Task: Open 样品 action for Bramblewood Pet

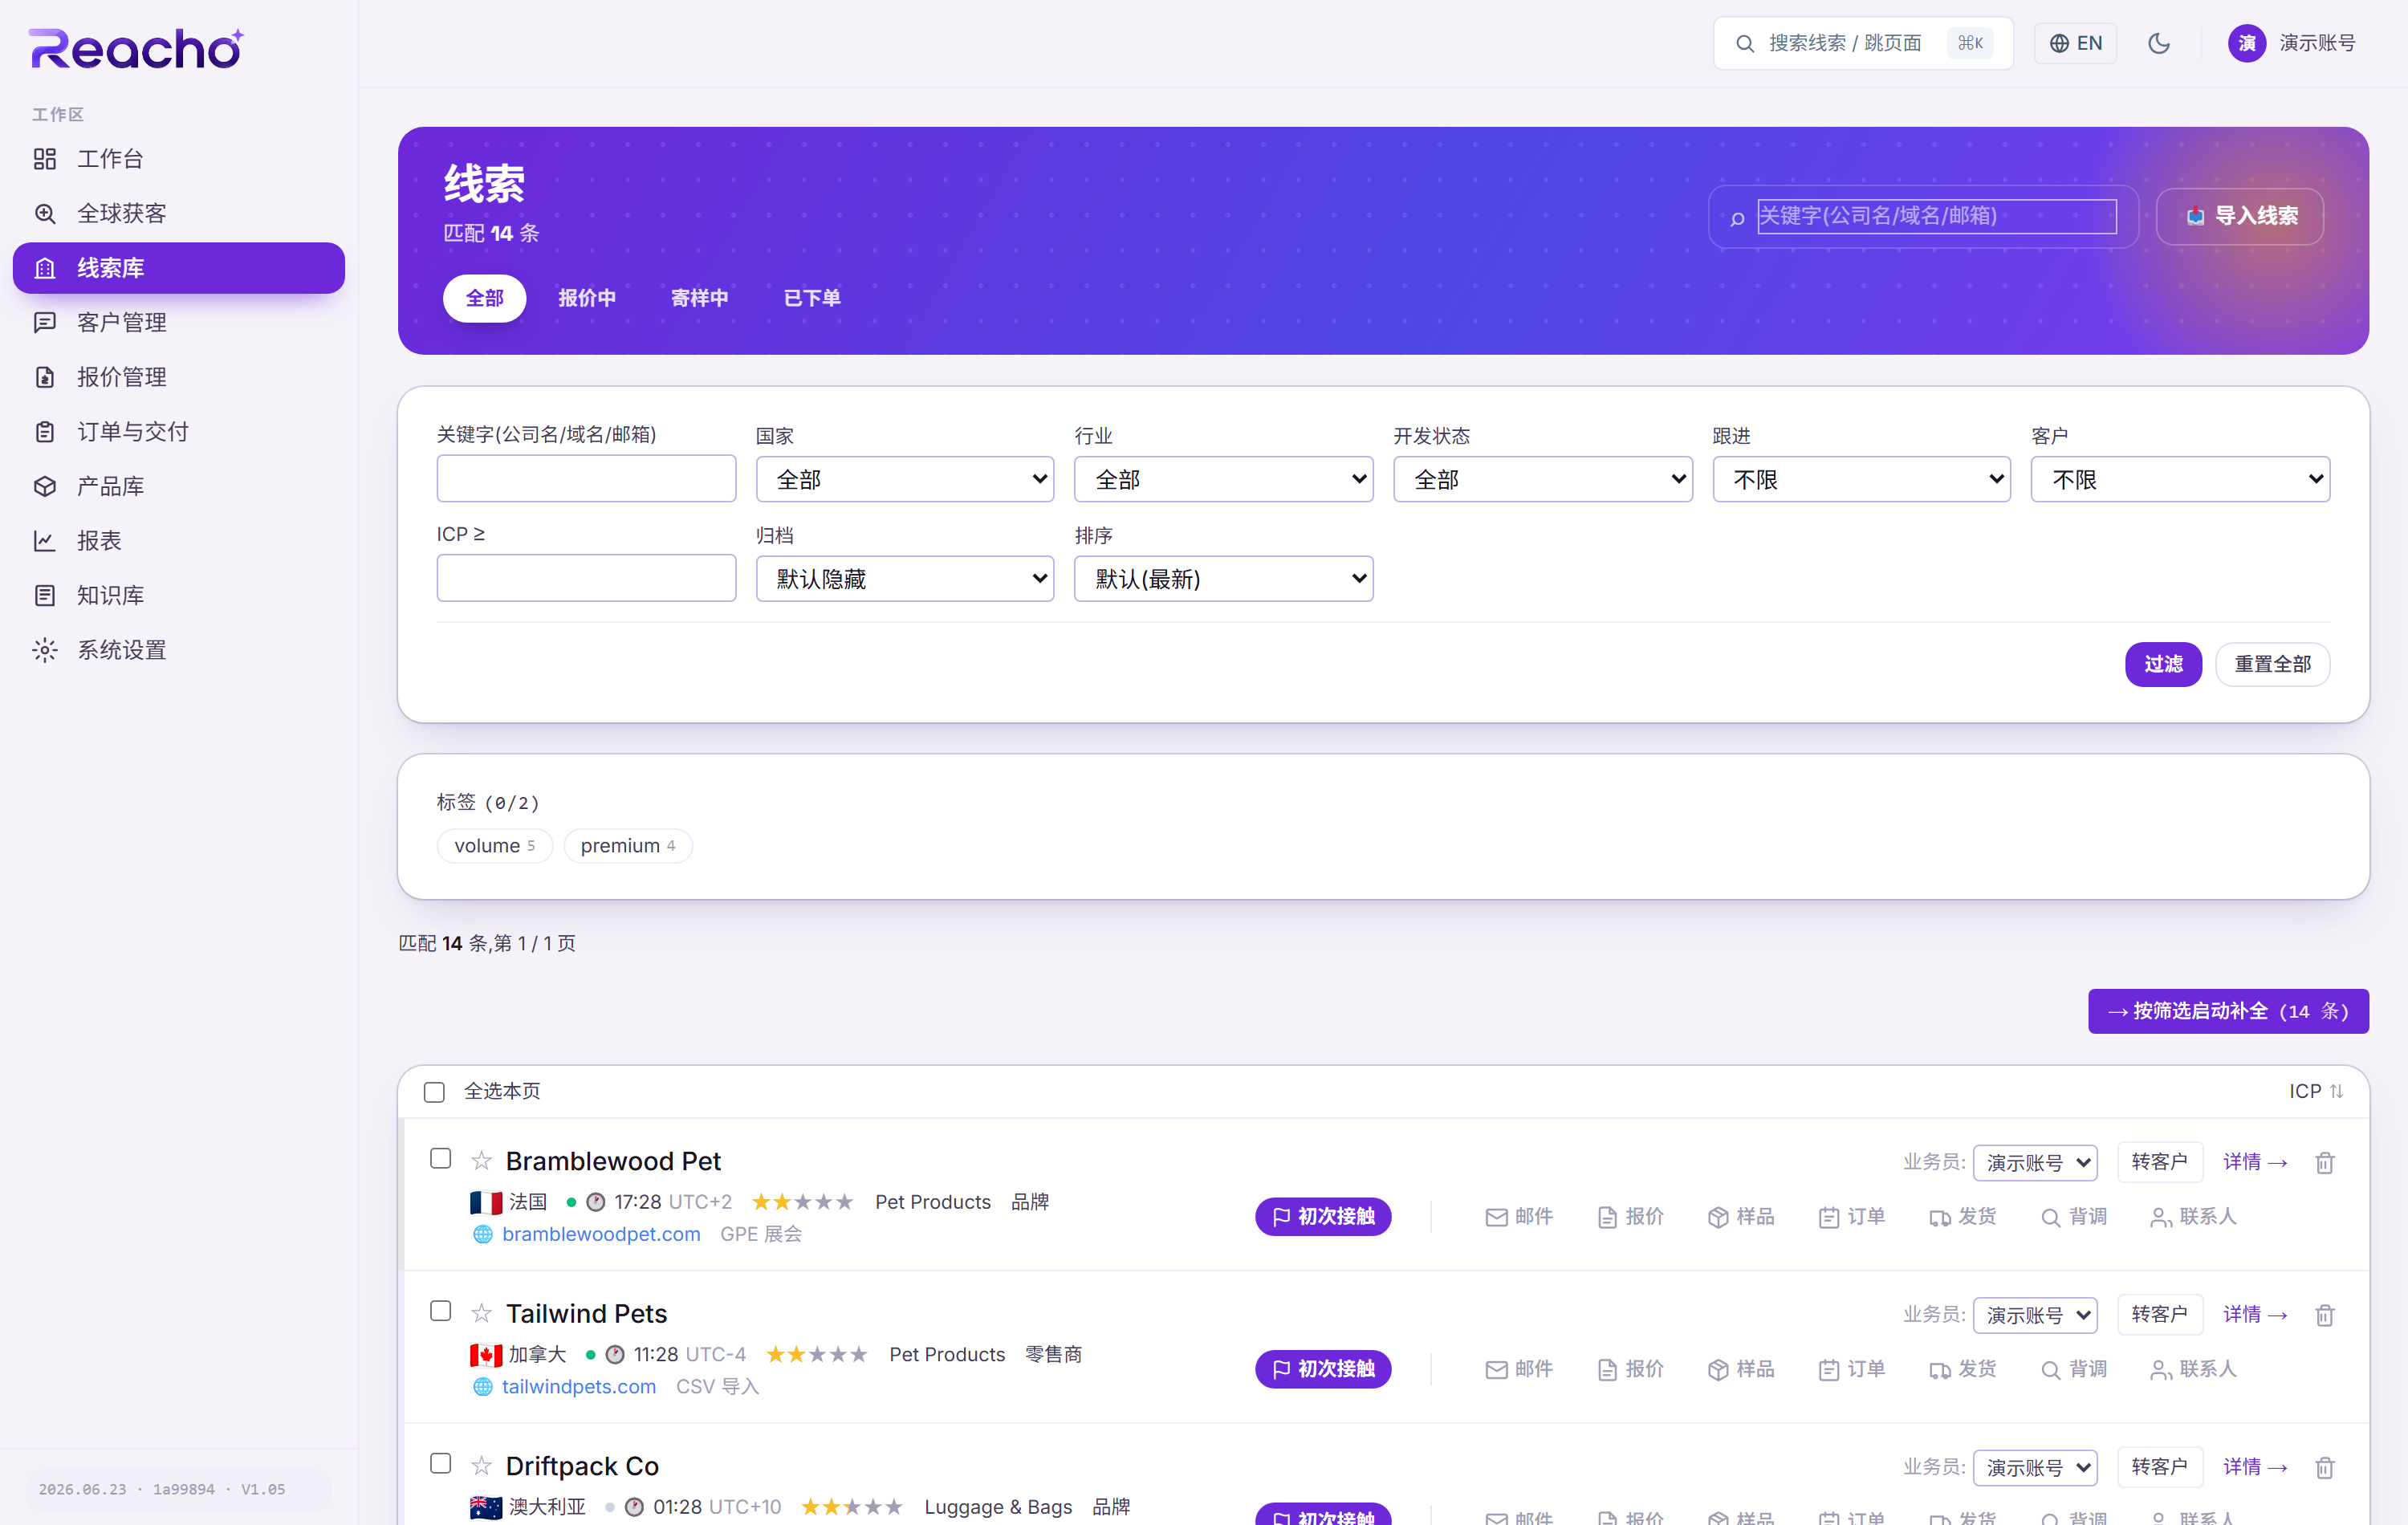Action: coord(1741,1216)
